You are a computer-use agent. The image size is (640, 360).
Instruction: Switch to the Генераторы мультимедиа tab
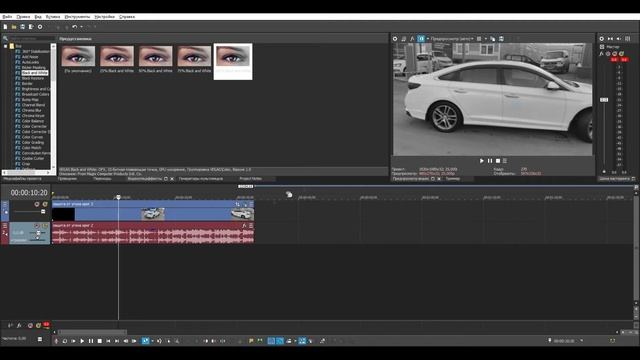click(x=201, y=179)
